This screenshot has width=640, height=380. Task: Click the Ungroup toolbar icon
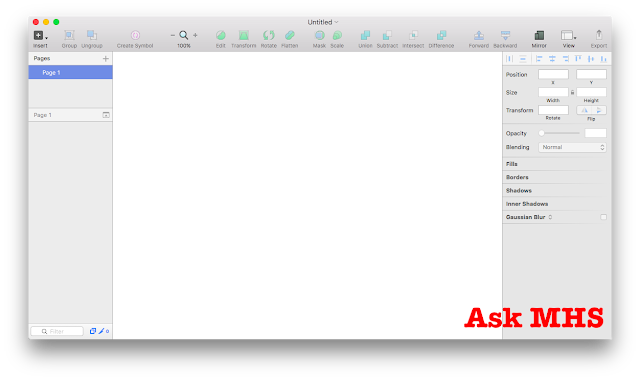point(92,35)
